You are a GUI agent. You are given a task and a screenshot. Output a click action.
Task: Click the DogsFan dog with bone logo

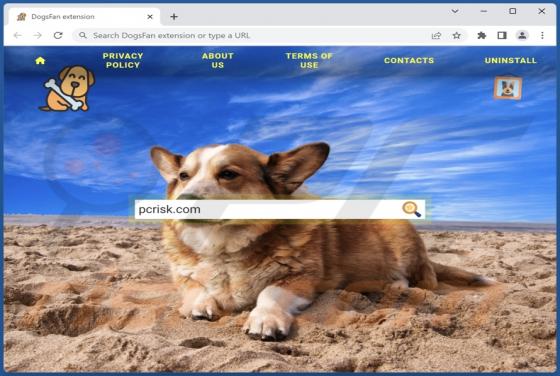click(67, 89)
